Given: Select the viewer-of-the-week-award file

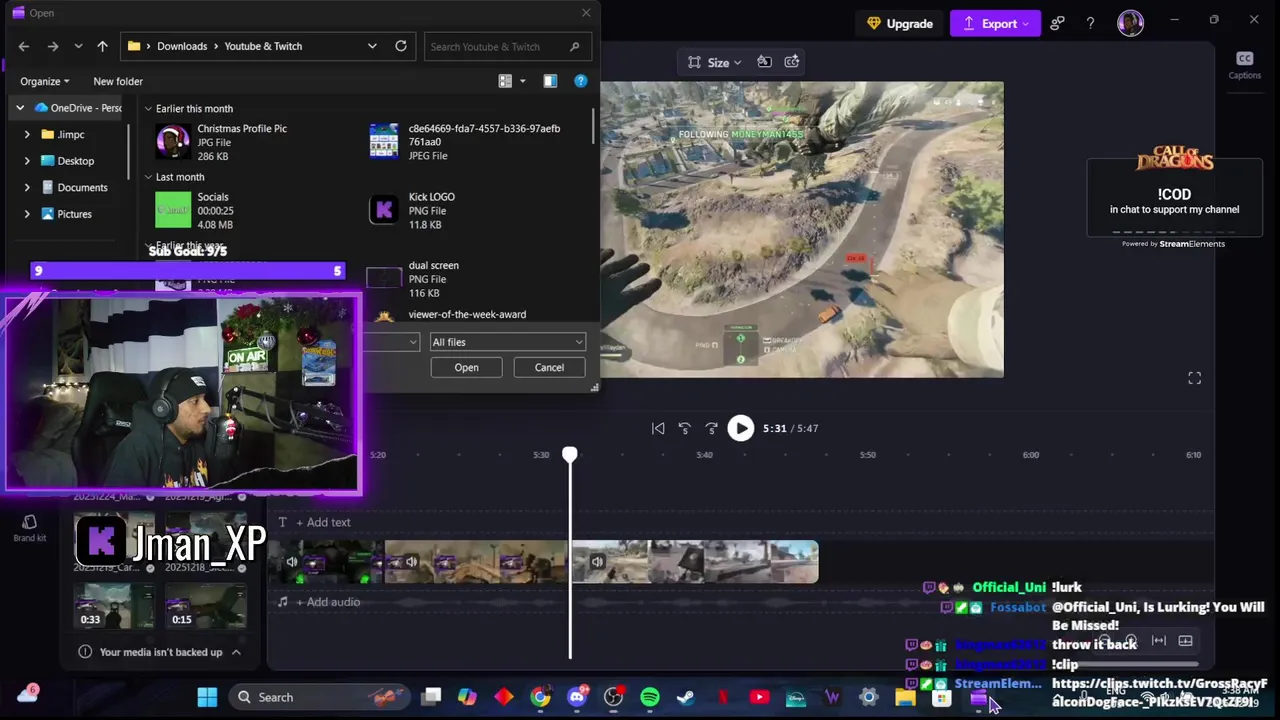Looking at the screenshot, I should [x=469, y=315].
